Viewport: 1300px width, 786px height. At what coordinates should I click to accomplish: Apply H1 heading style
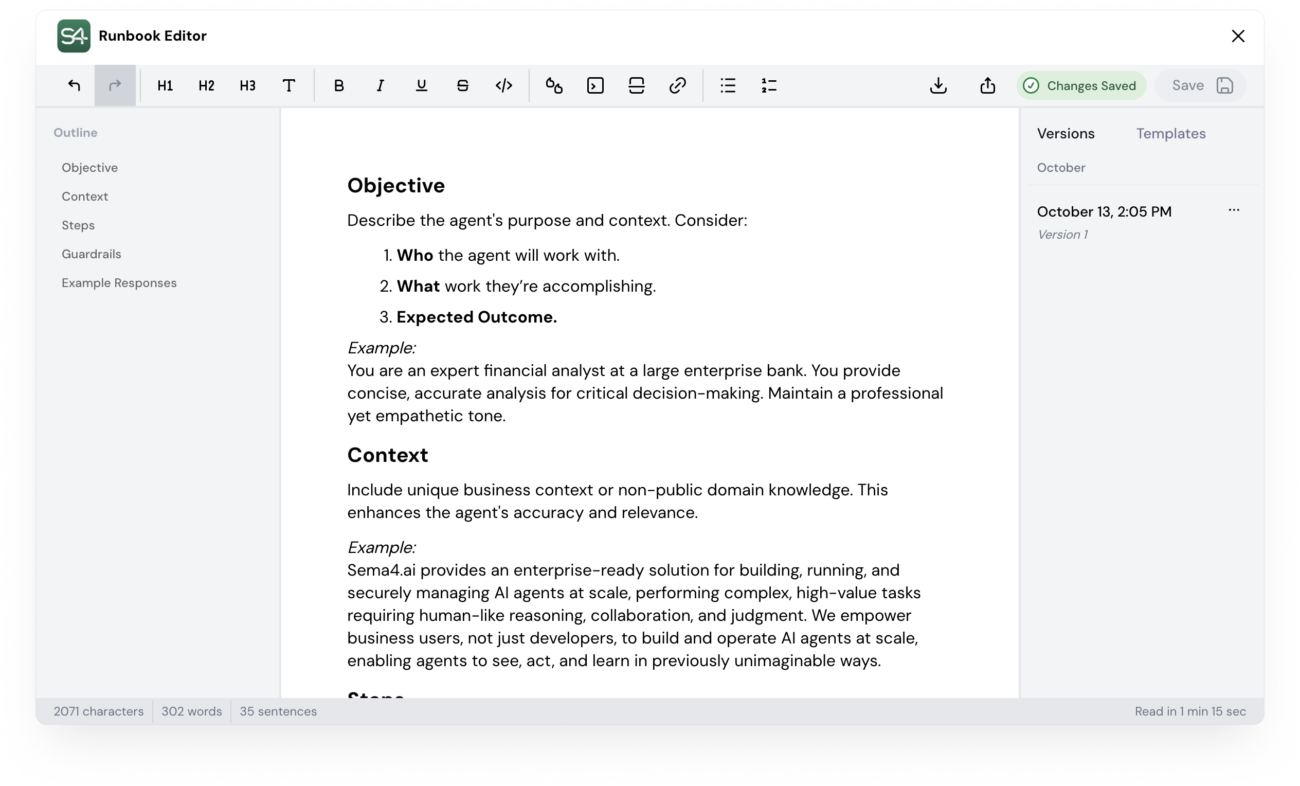165,86
